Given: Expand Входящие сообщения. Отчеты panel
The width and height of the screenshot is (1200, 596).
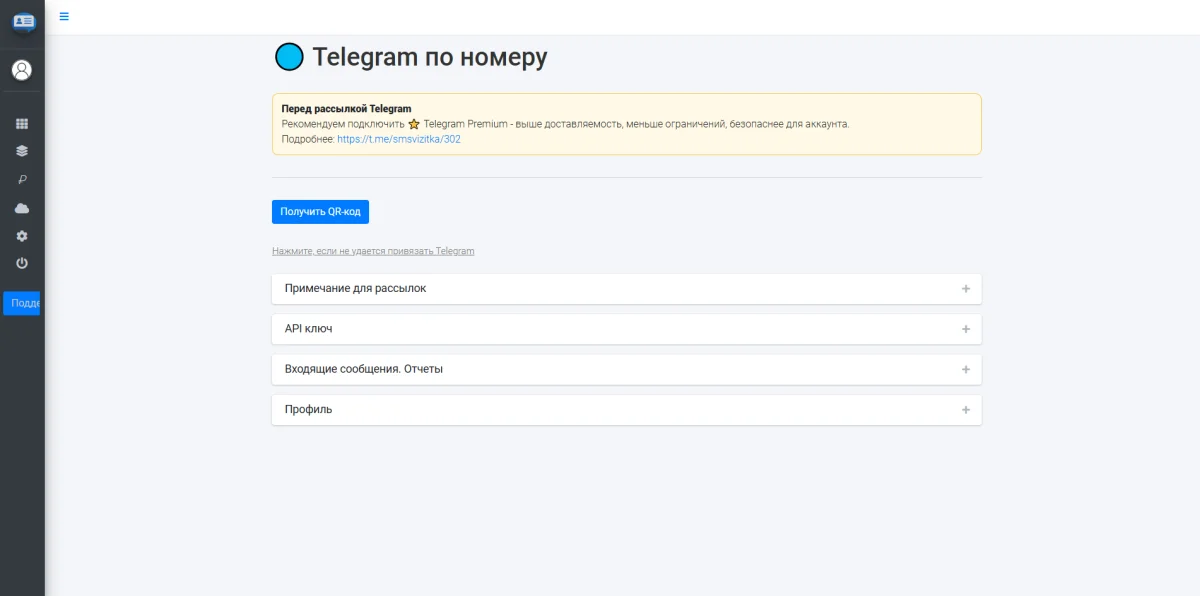Looking at the screenshot, I should 627,369.
